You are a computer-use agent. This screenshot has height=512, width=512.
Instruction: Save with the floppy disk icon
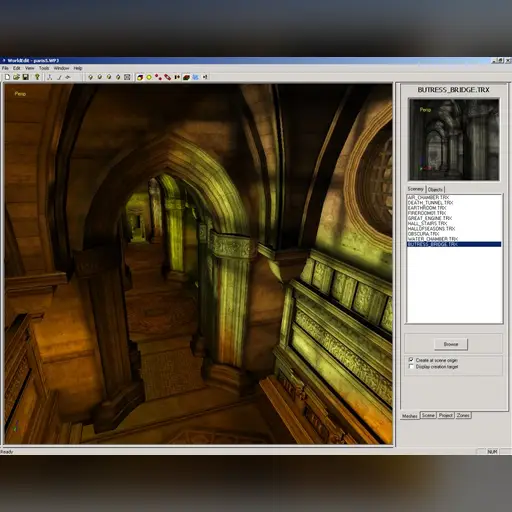pos(25,77)
